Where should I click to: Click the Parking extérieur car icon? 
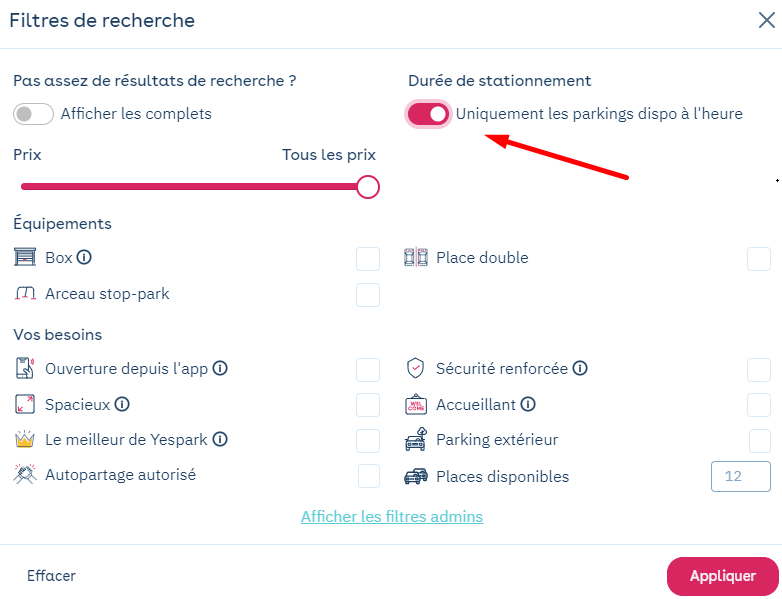click(415, 439)
